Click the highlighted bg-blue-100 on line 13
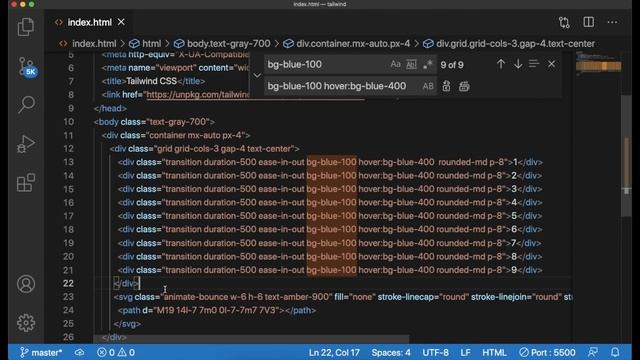The image size is (640, 360). coord(331,162)
